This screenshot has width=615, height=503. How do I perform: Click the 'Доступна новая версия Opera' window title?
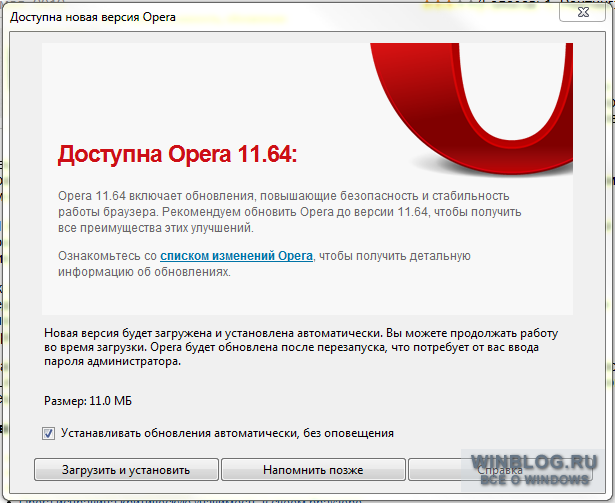[x=93, y=17]
